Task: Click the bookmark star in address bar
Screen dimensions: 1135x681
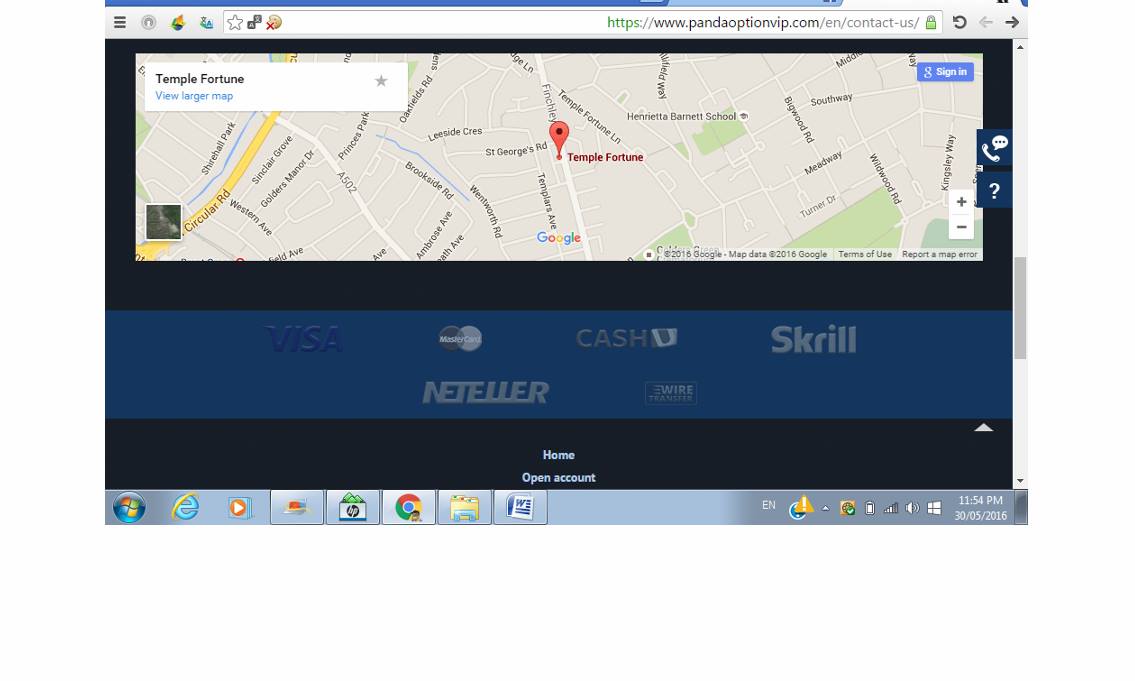Action: [235, 22]
